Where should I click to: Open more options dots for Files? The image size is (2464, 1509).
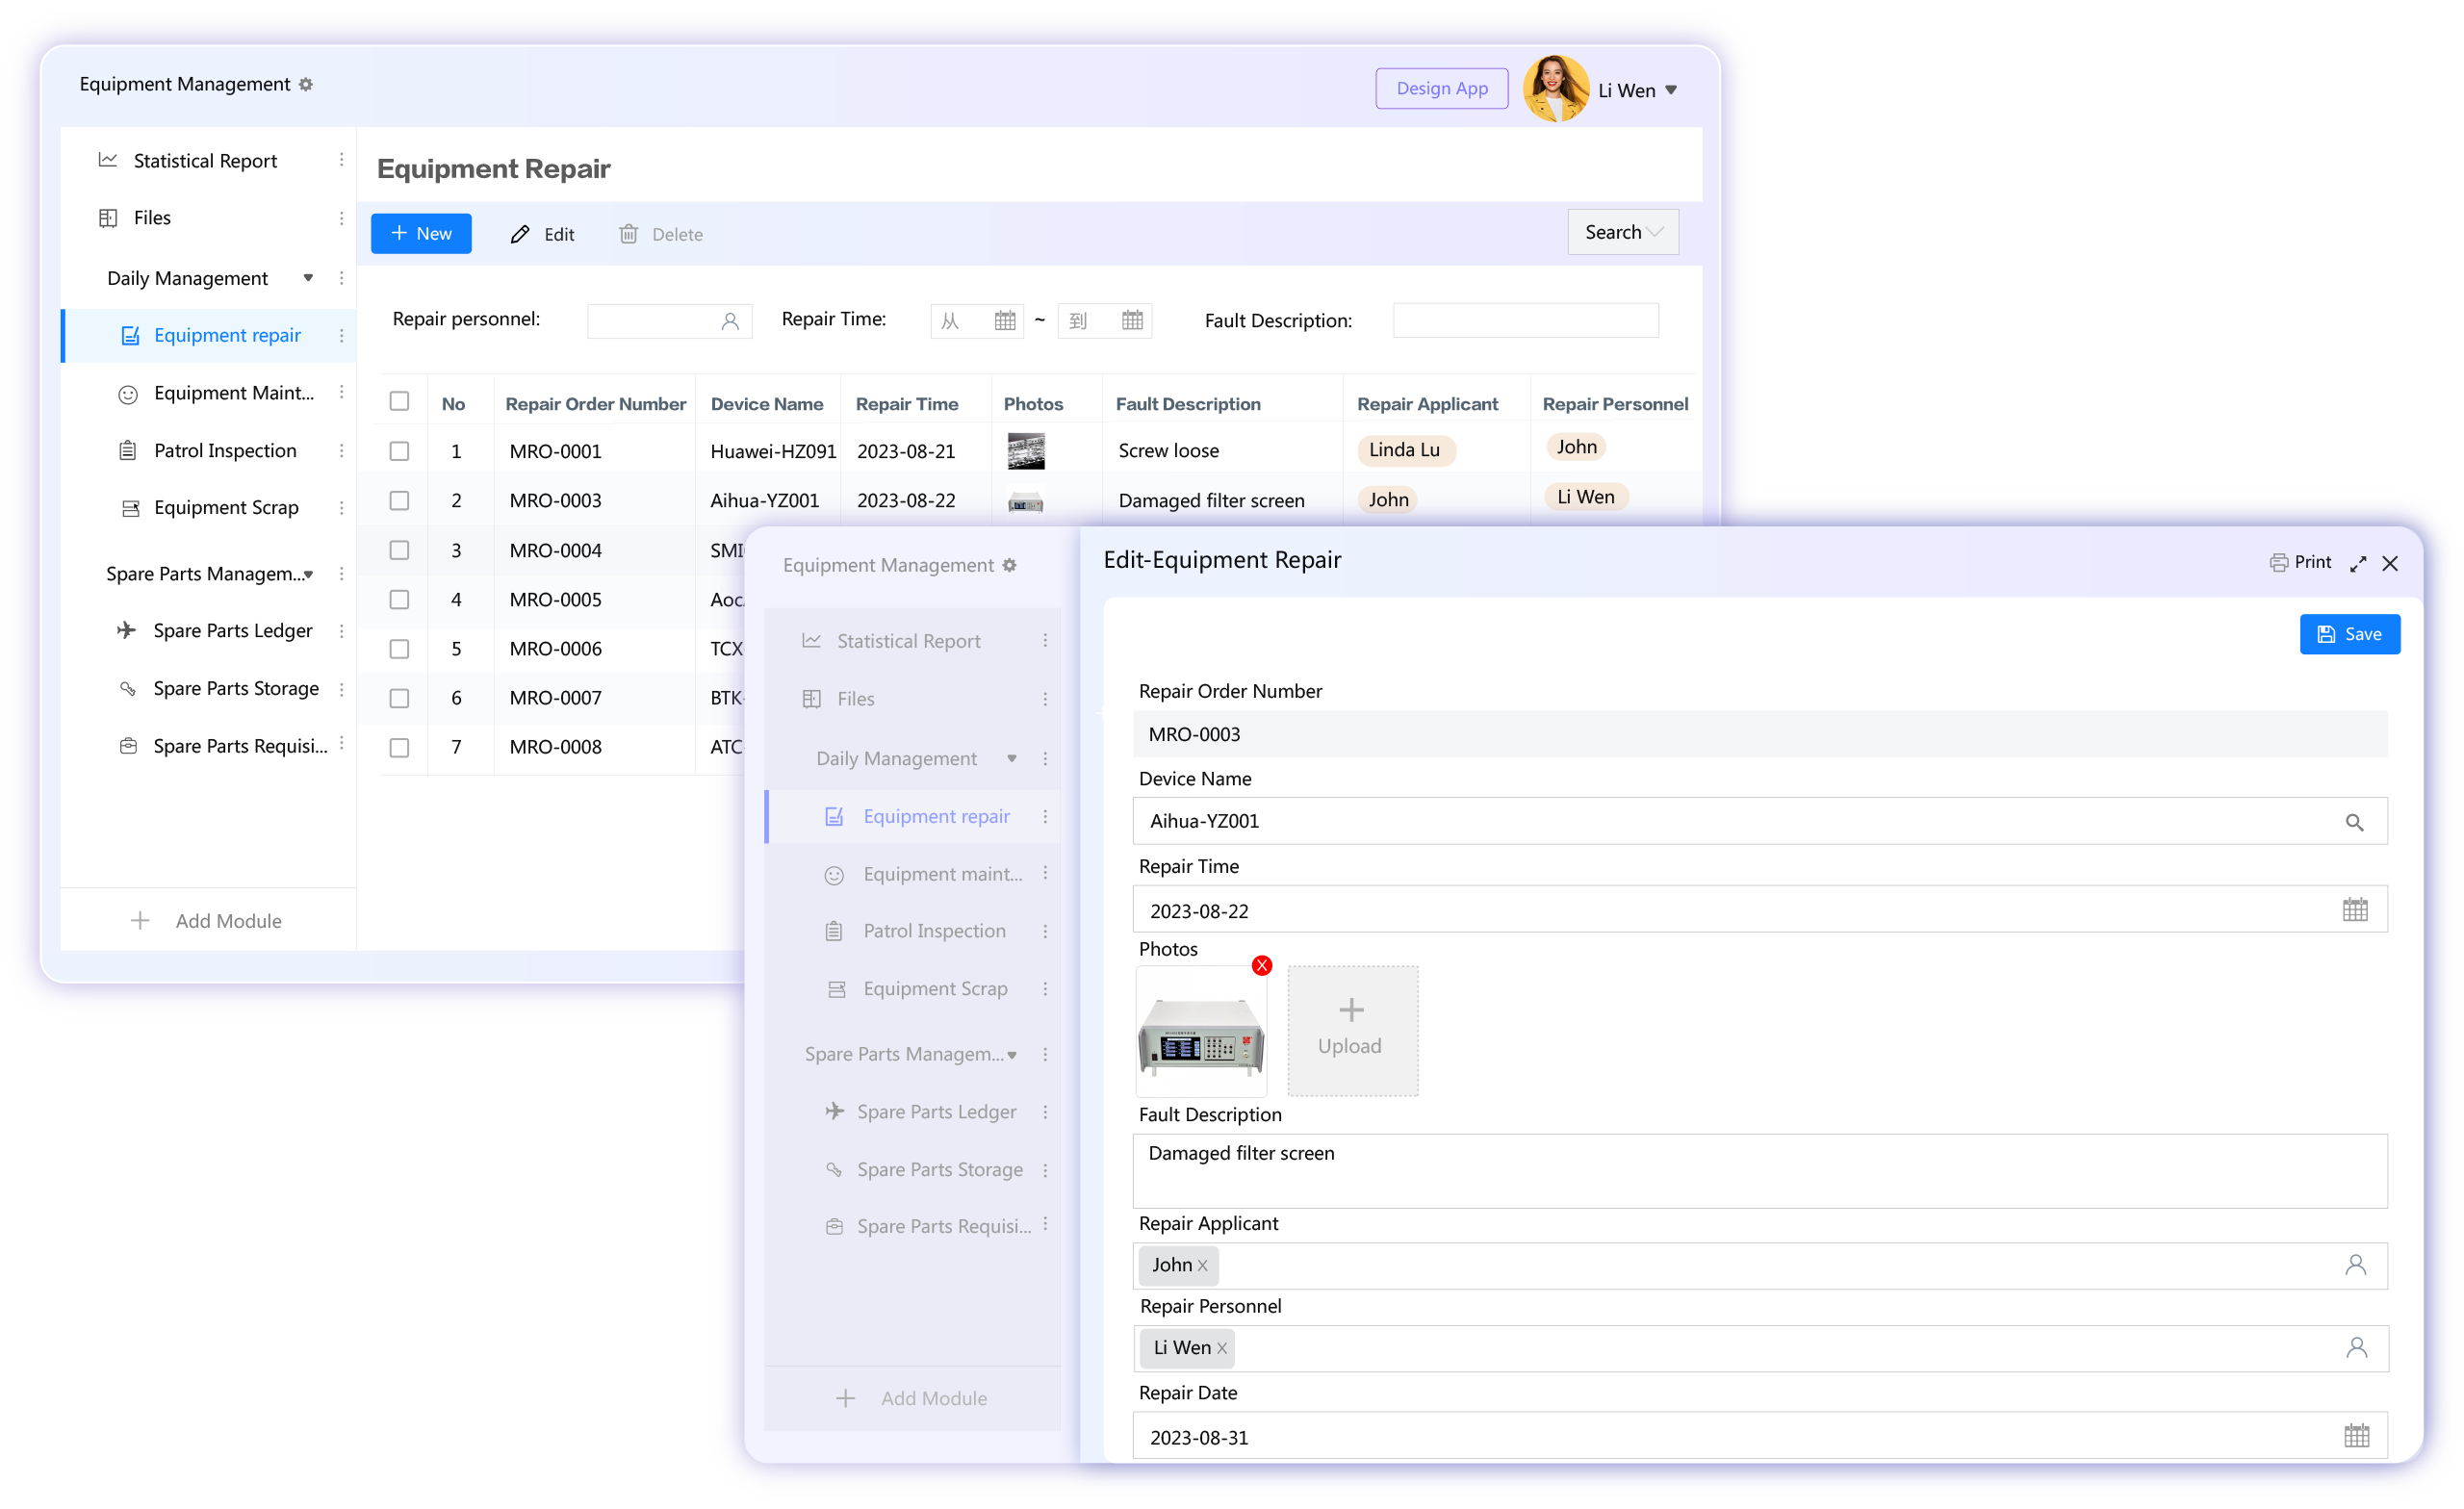pyautogui.click(x=341, y=218)
